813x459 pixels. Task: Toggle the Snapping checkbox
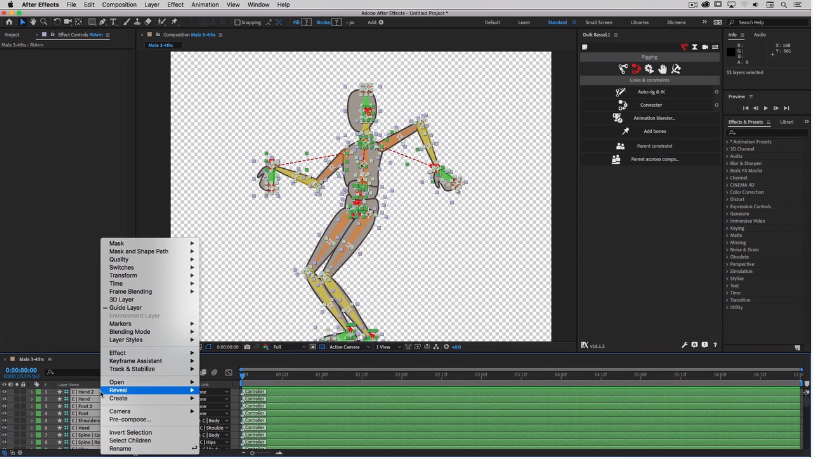(237, 21)
